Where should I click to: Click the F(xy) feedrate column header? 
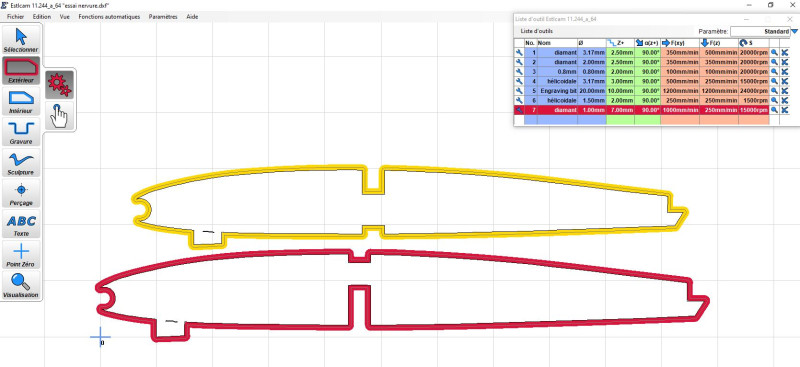pyautogui.click(x=680, y=43)
